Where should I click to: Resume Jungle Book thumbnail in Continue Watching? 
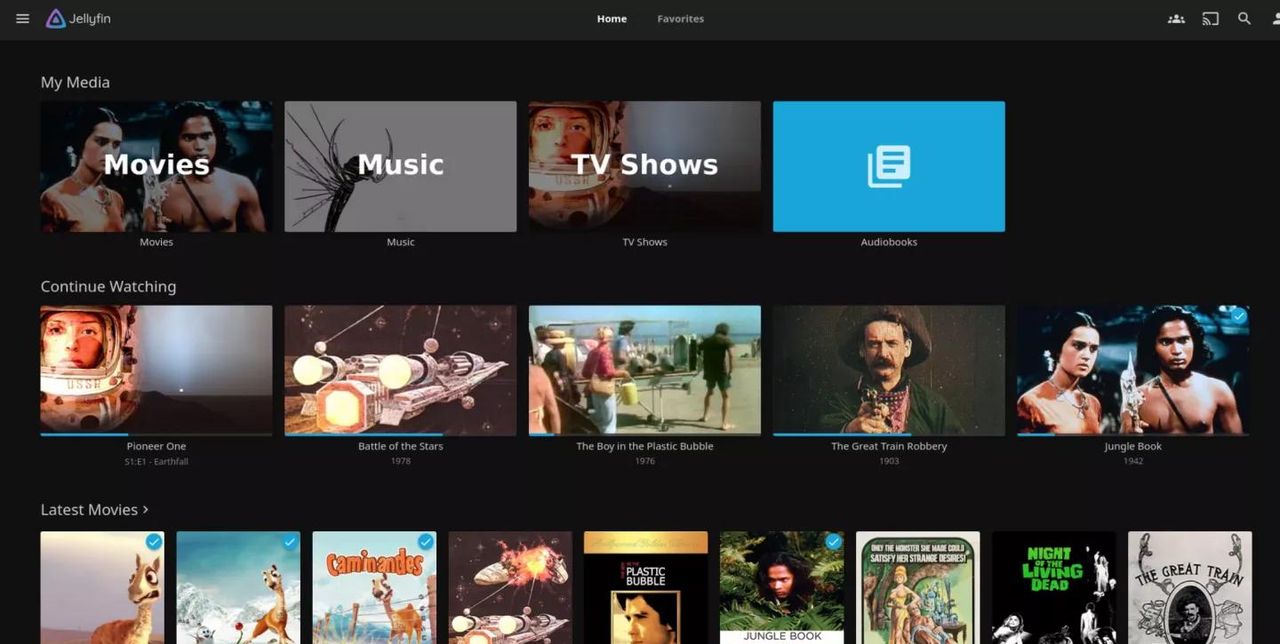pyautogui.click(x=1133, y=370)
